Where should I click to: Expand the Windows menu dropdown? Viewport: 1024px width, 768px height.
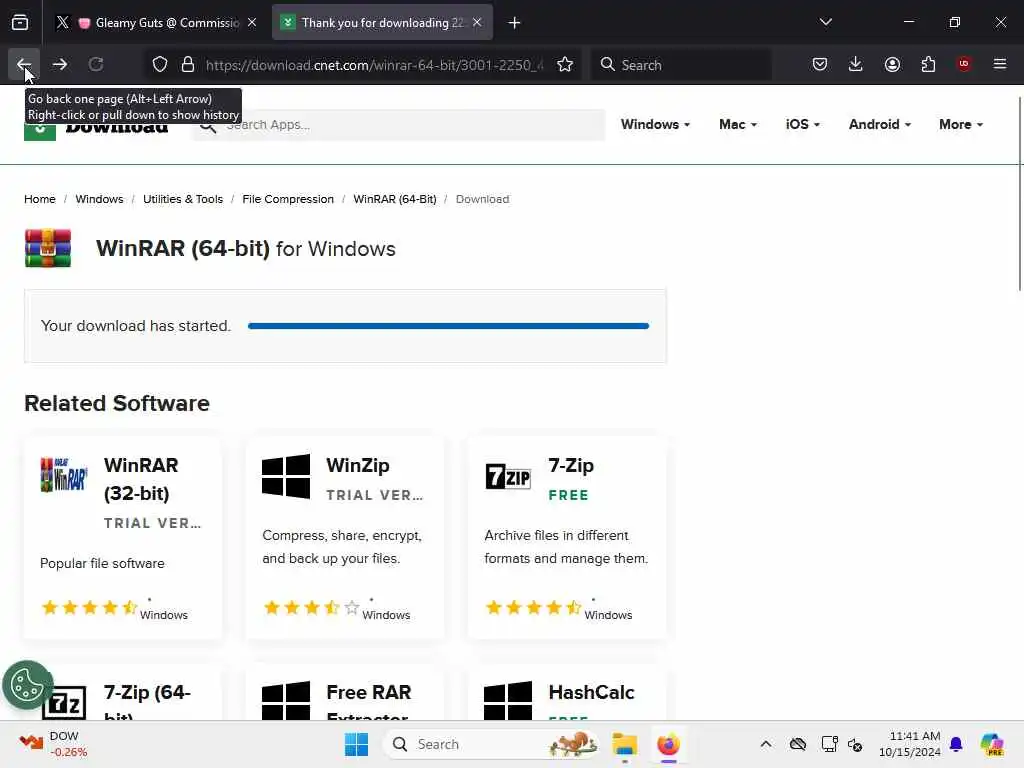click(x=655, y=124)
